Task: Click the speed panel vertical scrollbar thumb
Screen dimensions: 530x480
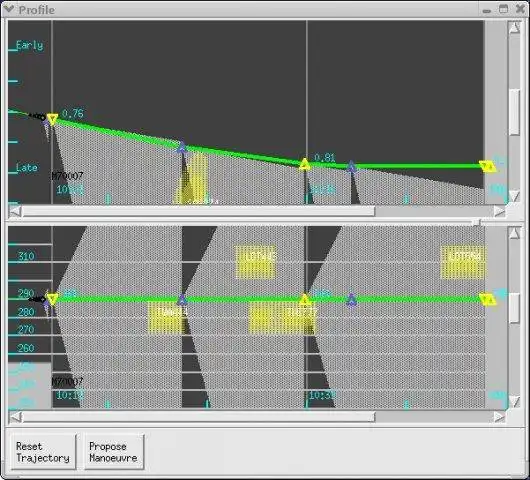Action: click(514, 112)
